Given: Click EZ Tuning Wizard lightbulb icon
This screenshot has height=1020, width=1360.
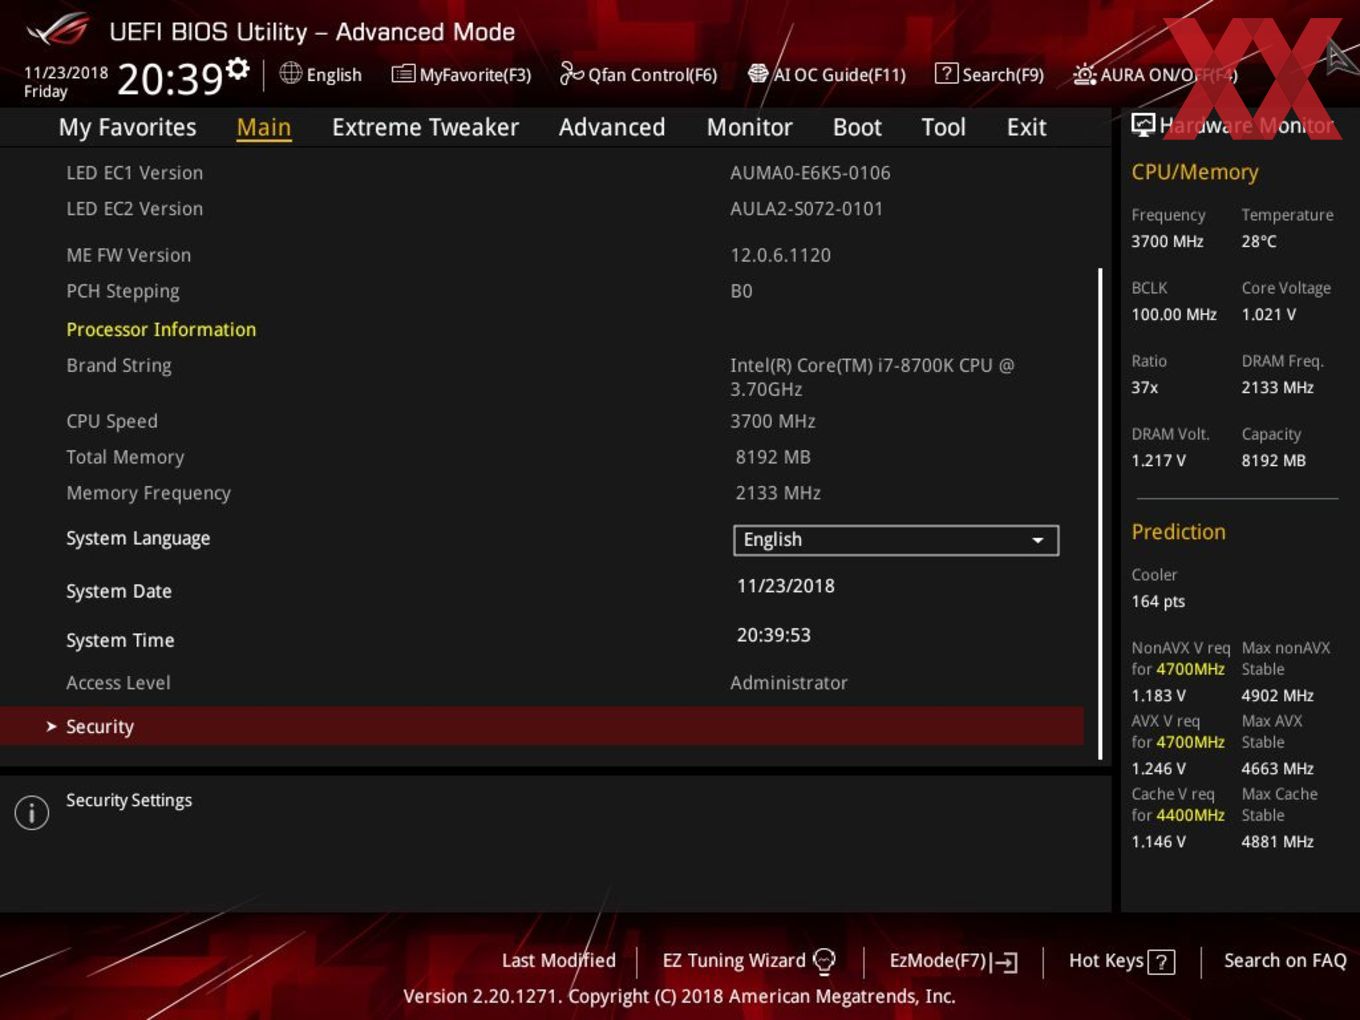Looking at the screenshot, I should [824, 961].
